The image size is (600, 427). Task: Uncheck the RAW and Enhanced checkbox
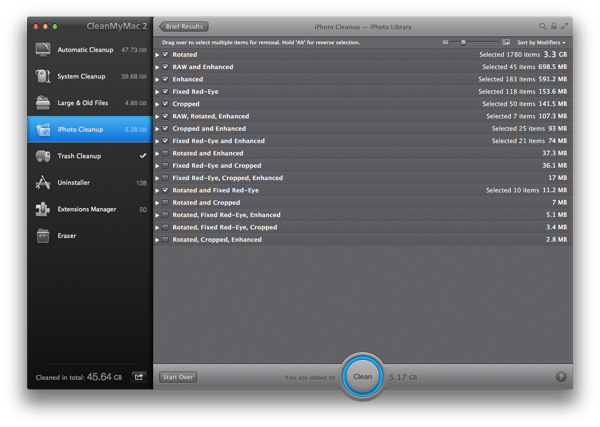(x=165, y=67)
